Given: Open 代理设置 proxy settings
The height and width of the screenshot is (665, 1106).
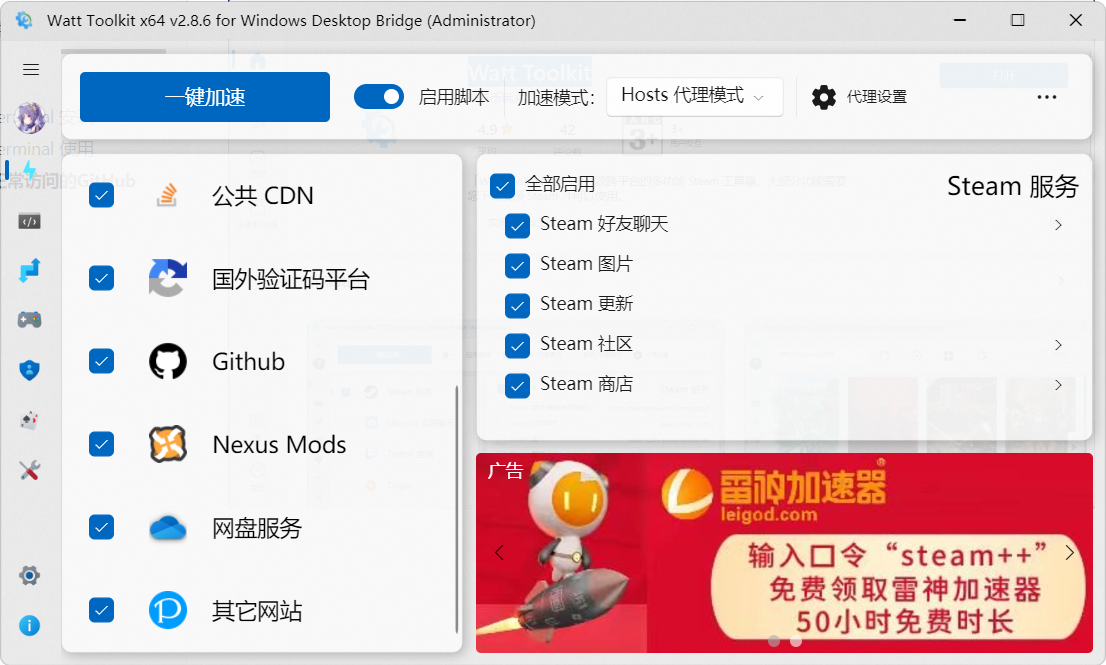Looking at the screenshot, I should pyautogui.click(x=859, y=97).
